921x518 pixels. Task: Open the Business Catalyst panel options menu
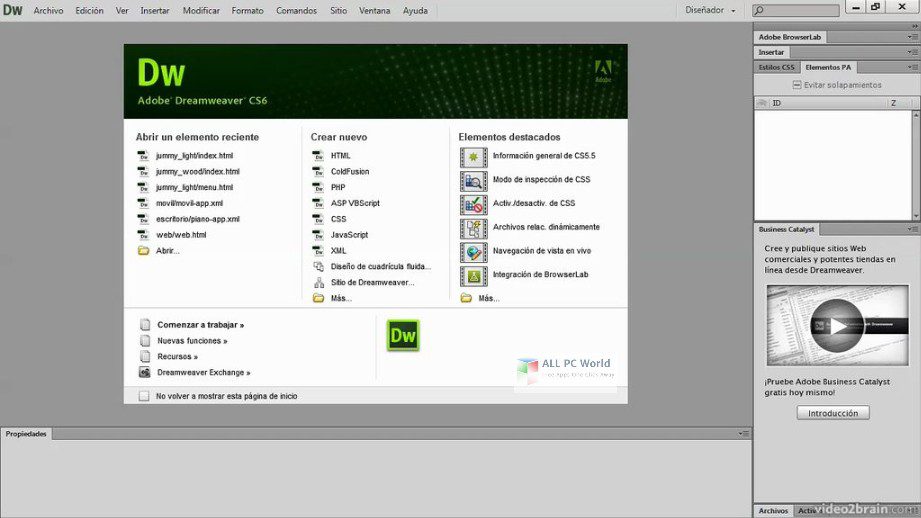point(913,229)
